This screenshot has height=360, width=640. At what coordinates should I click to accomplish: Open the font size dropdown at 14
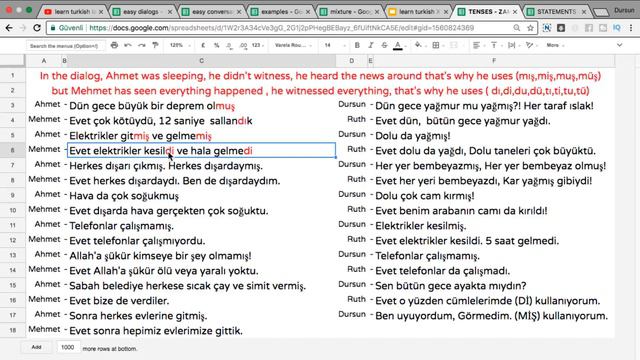pos(335,45)
